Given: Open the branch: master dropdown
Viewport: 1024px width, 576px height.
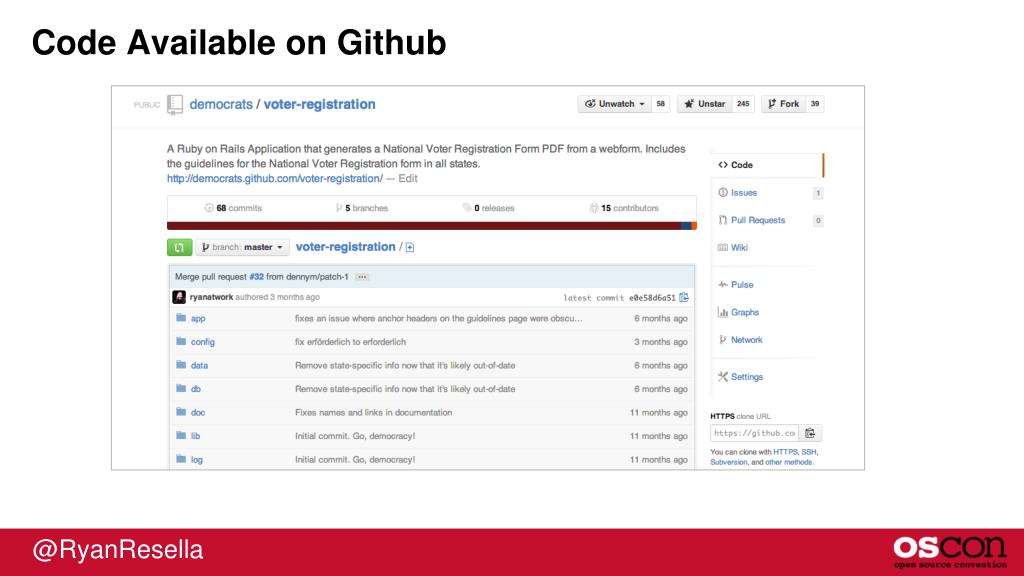Looking at the screenshot, I should pos(242,248).
